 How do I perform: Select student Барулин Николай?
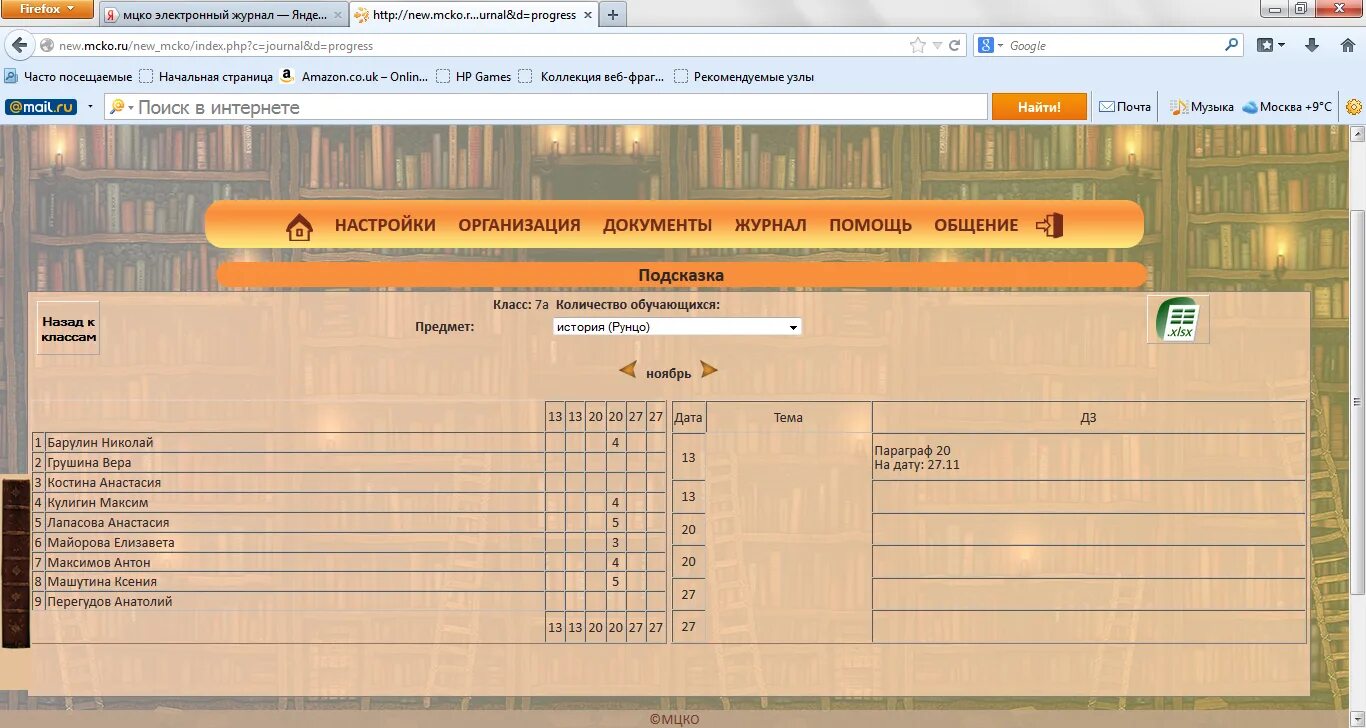(x=100, y=443)
